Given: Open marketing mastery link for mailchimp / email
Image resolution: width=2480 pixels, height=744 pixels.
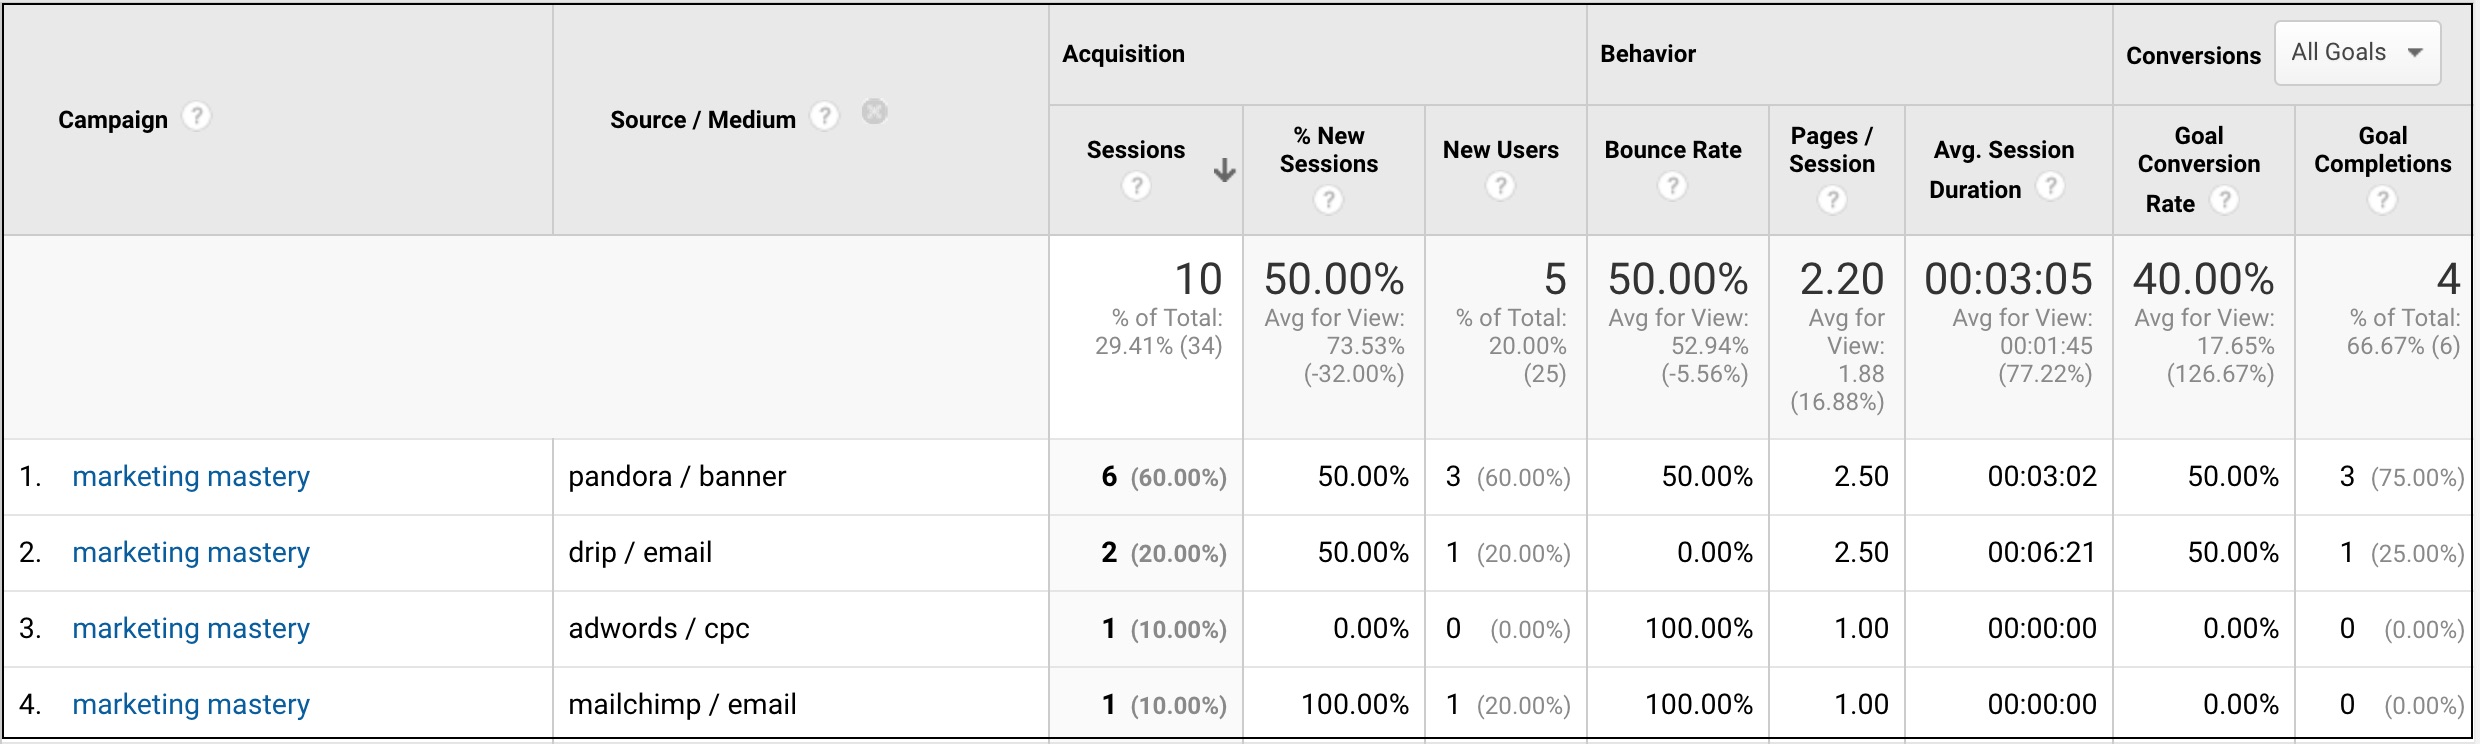Looking at the screenshot, I should (x=191, y=705).
